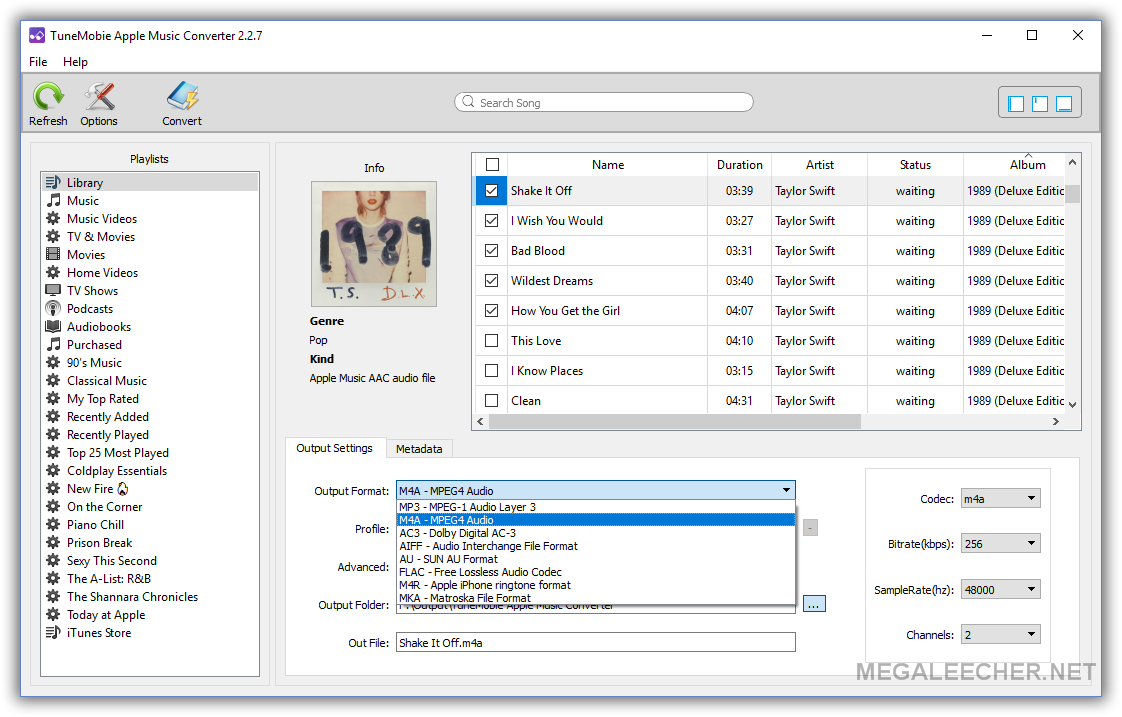
Task: Click the Search Song field
Action: [x=604, y=102]
